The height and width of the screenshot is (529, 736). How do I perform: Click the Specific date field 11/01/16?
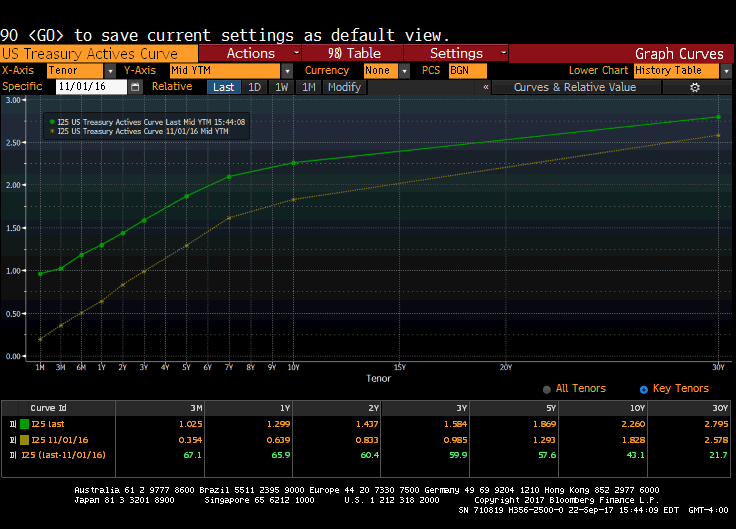click(x=91, y=87)
